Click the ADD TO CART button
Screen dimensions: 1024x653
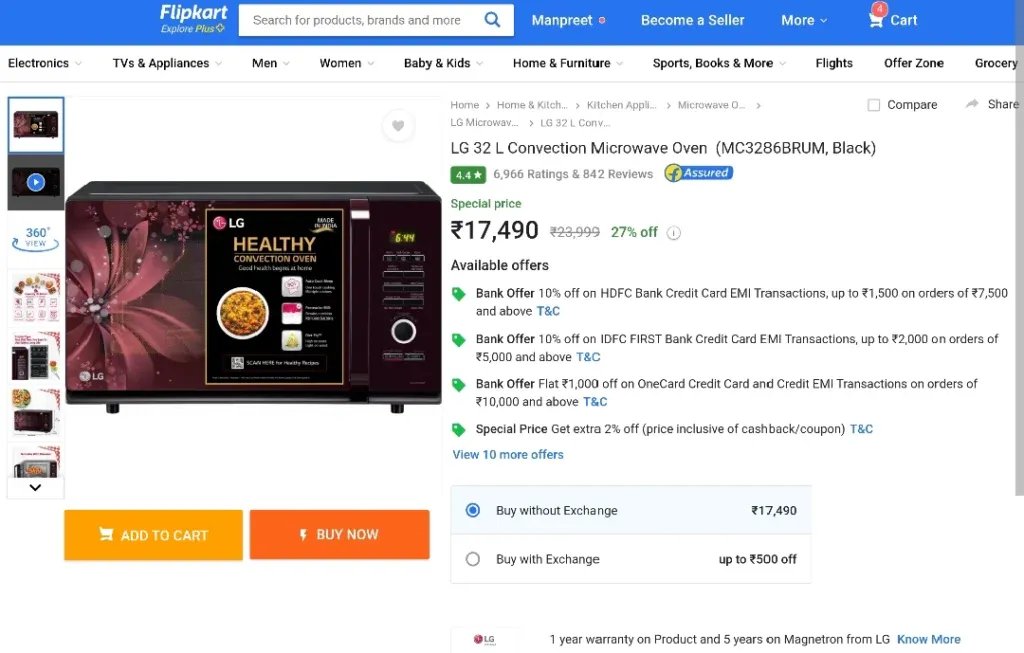[153, 535]
